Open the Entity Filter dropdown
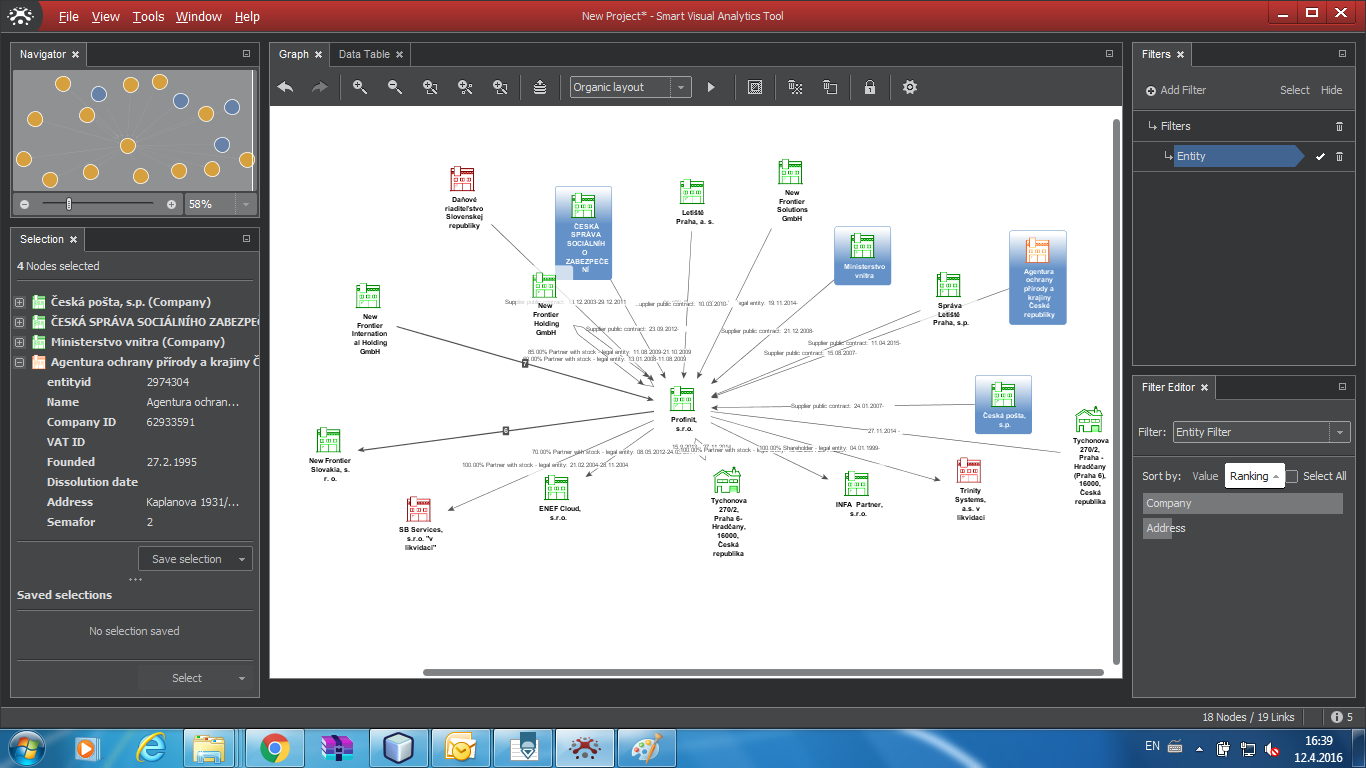 tap(1338, 432)
